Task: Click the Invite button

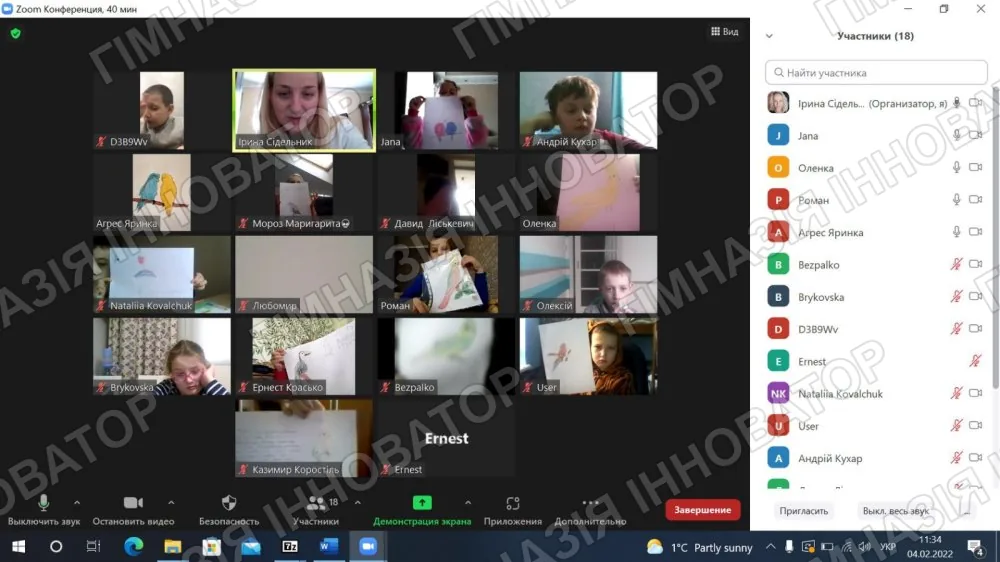Action: (x=804, y=511)
